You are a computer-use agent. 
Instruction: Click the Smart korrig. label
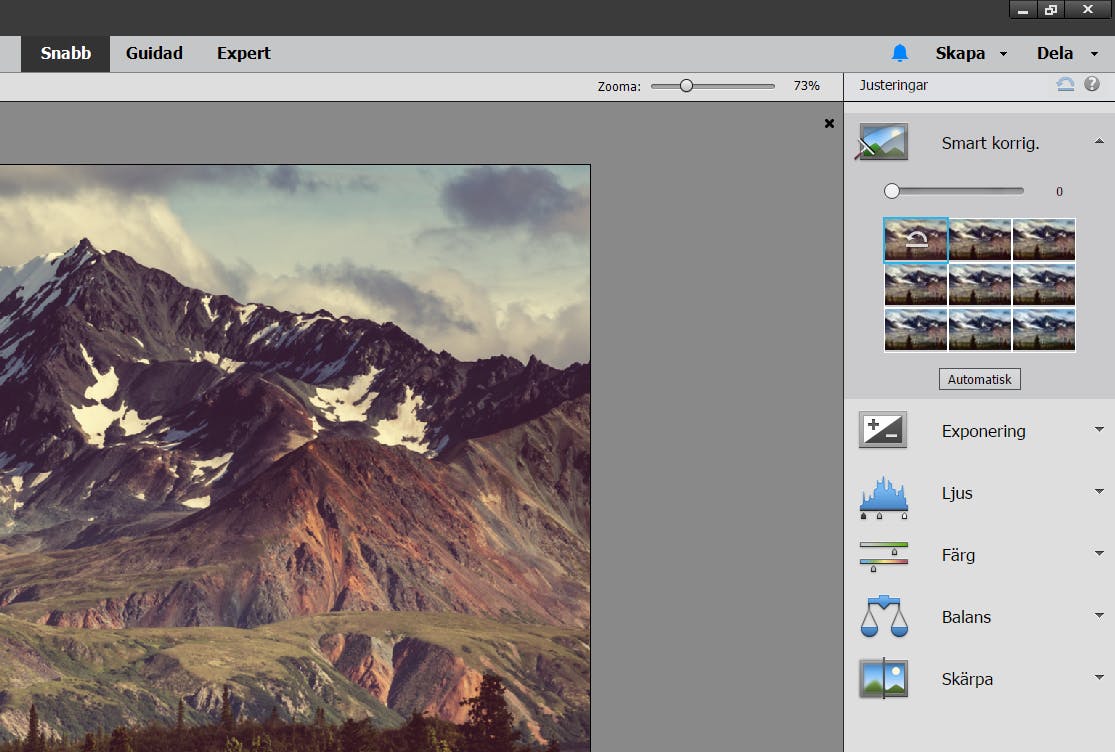[991, 144]
